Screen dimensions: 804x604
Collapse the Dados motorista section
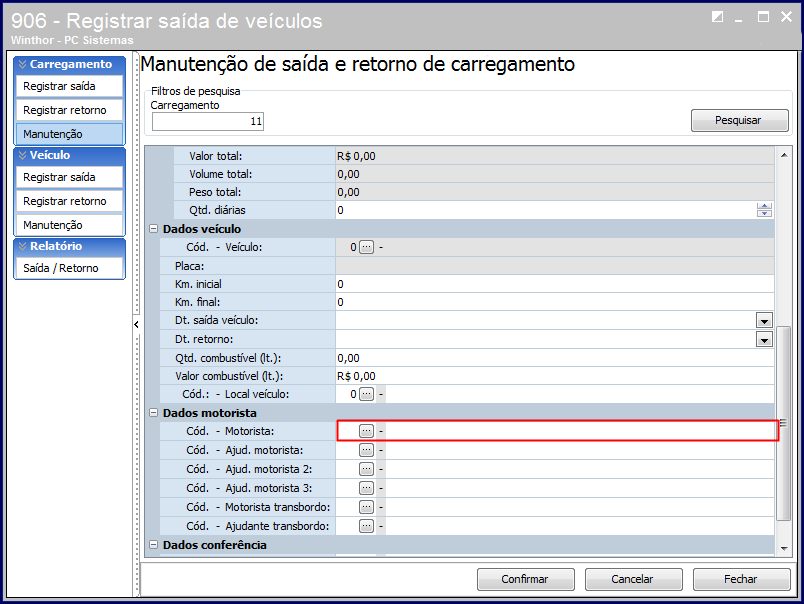pos(153,413)
